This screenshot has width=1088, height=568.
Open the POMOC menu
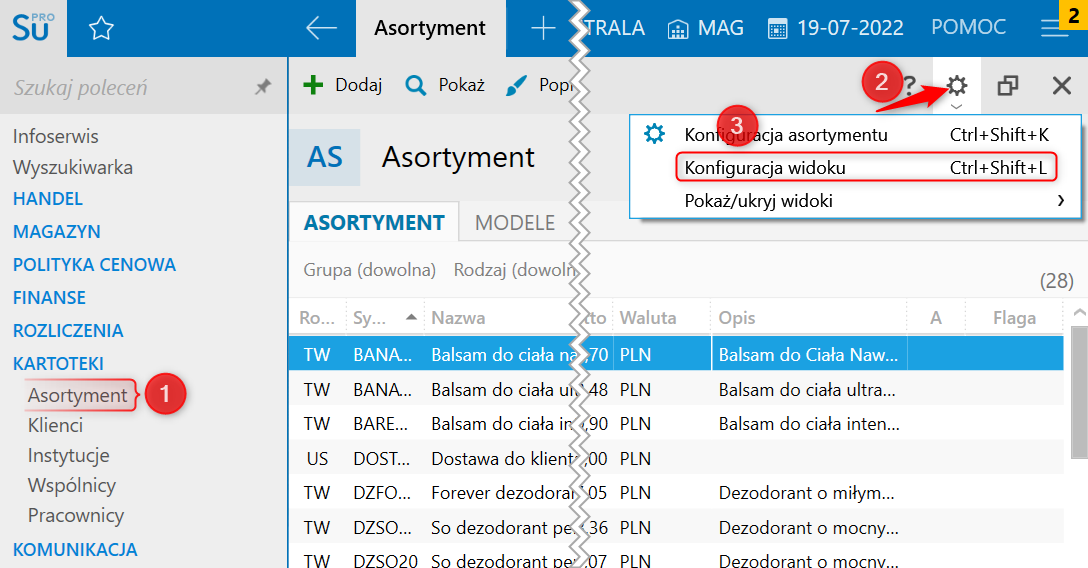pos(969,27)
